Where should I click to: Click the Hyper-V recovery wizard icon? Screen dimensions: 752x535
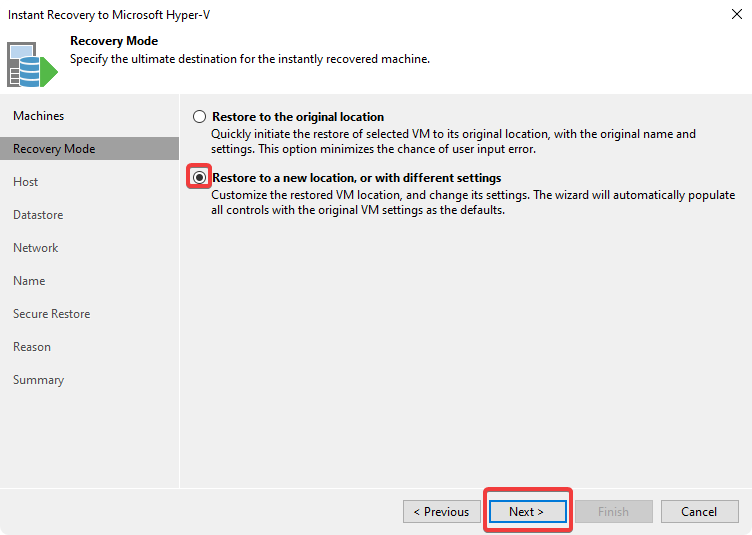33,63
